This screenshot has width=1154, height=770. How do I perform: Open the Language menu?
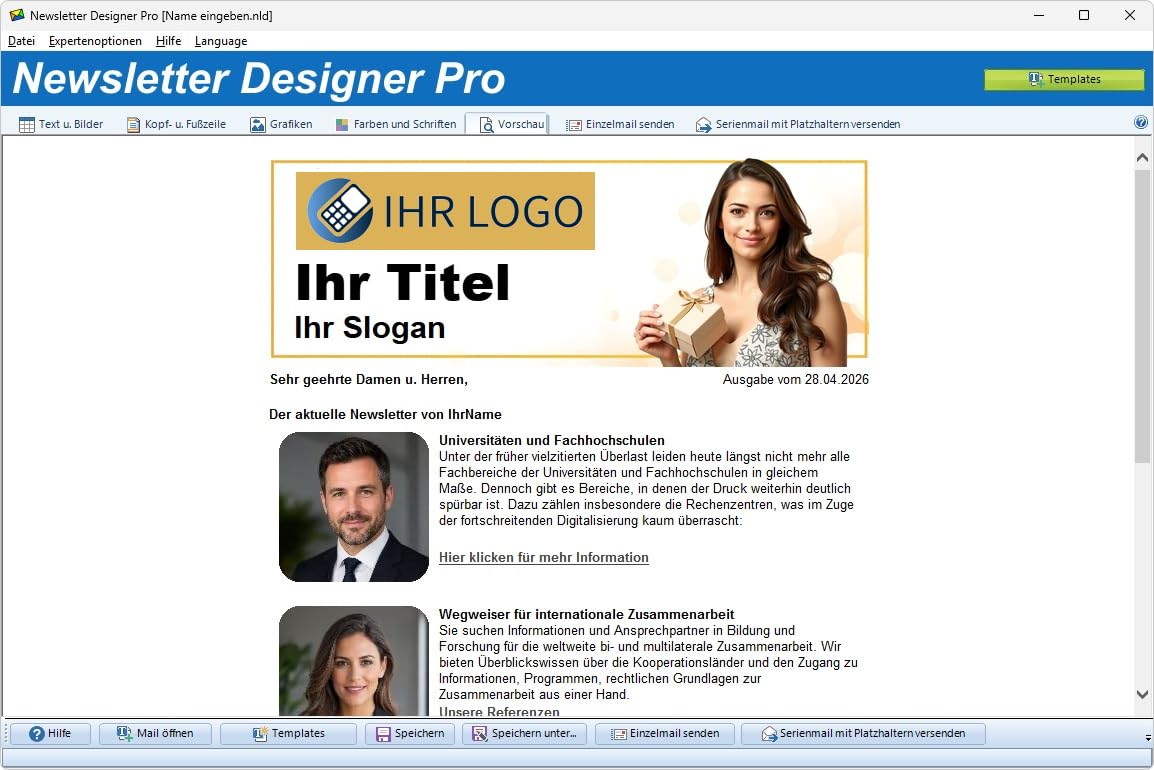click(221, 41)
